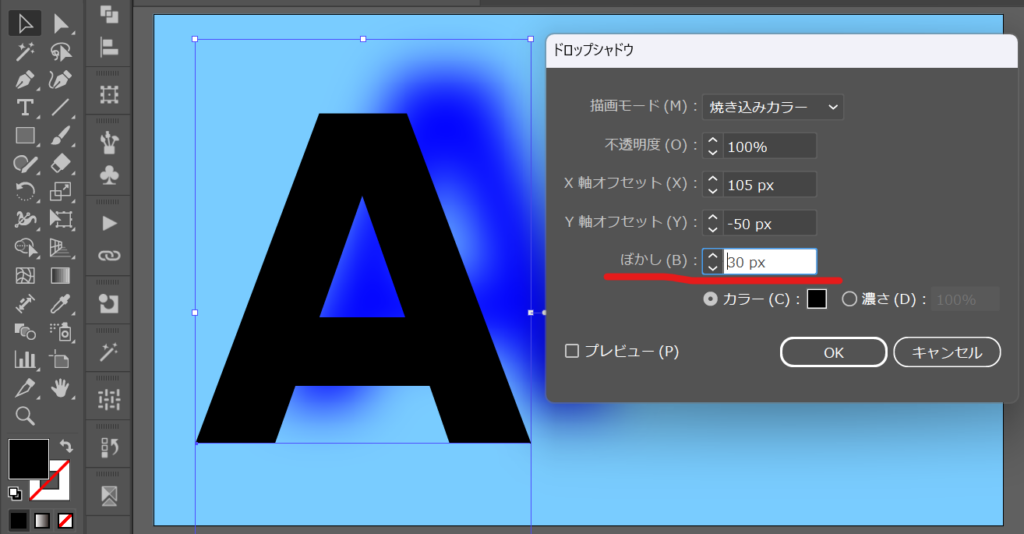
Task: Open the Pathfinder panel icon
Action: click(109, 14)
